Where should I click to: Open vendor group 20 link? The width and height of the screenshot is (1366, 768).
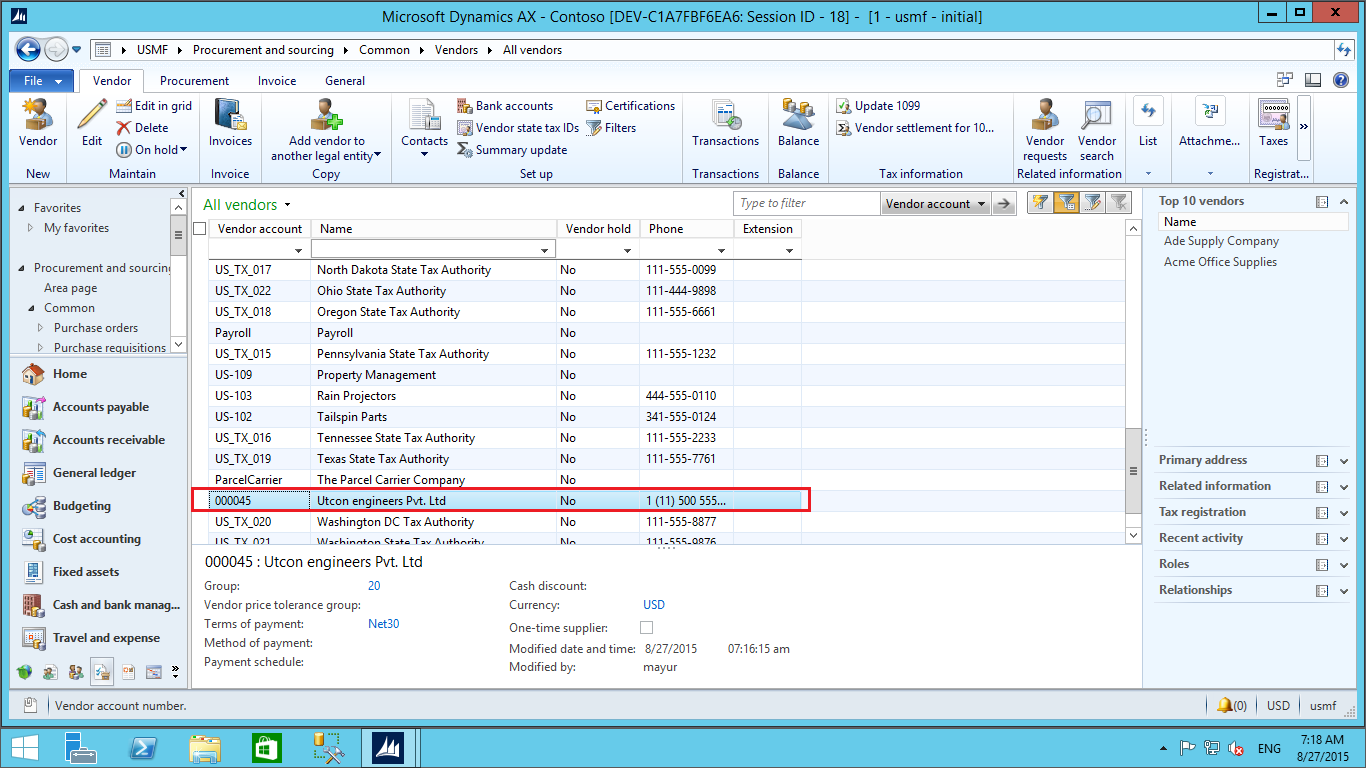click(374, 586)
